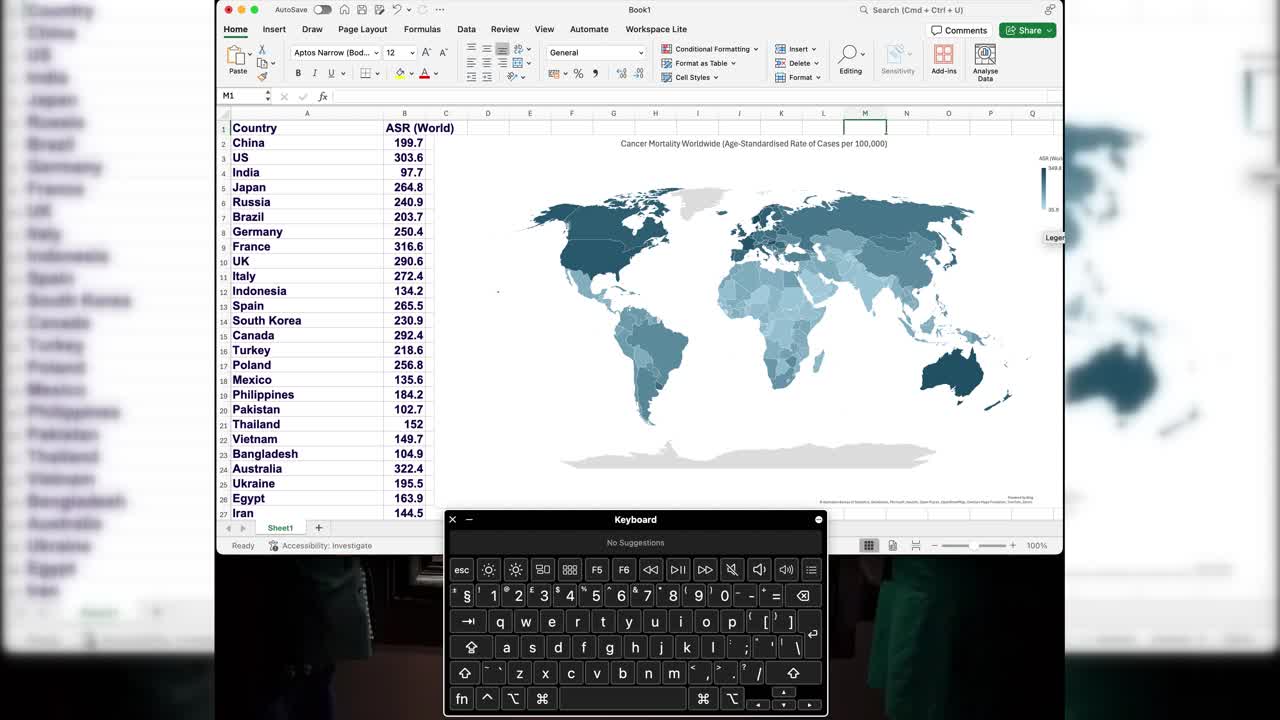Open the Analyse Data tool

pos(985,61)
